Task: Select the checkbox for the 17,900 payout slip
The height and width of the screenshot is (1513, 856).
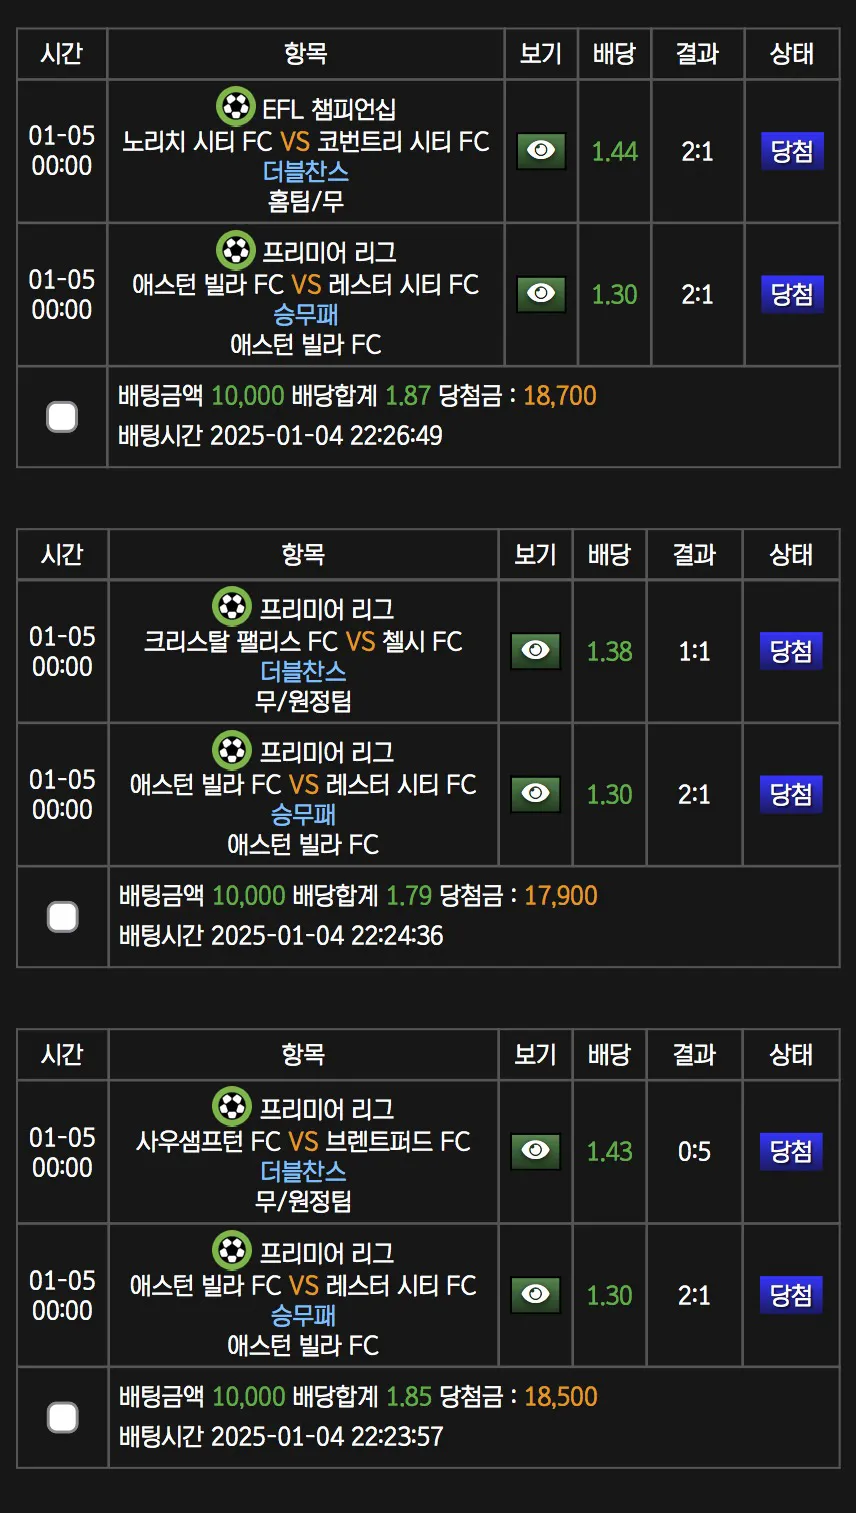Action: coord(63,917)
